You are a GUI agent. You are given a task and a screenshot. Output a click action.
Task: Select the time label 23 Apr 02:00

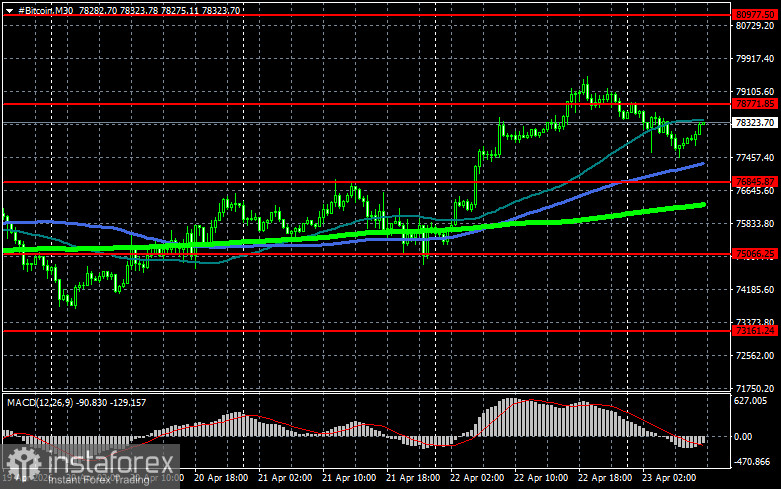(x=669, y=478)
